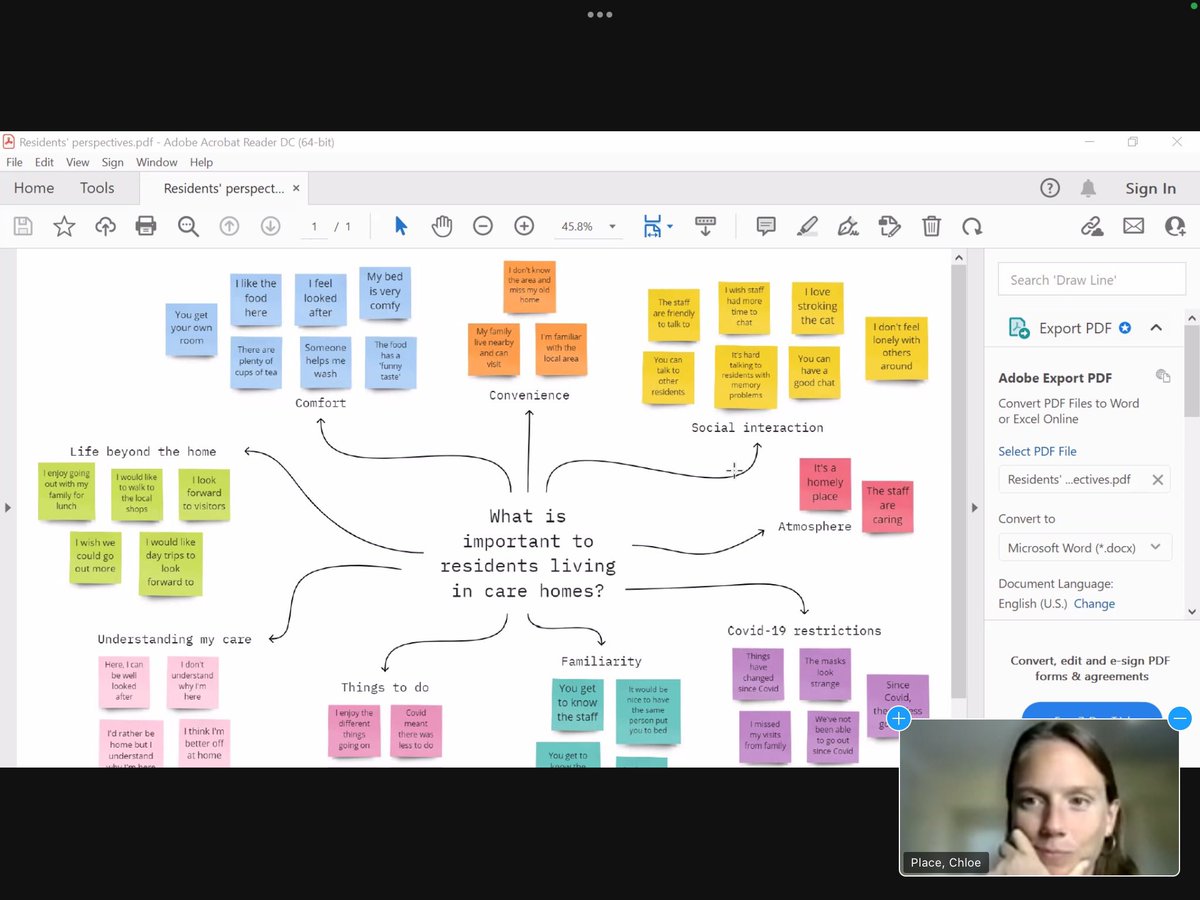The width and height of the screenshot is (1200, 900).
Task: Click Chloe Place video thumbnail
Action: [1039, 797]
